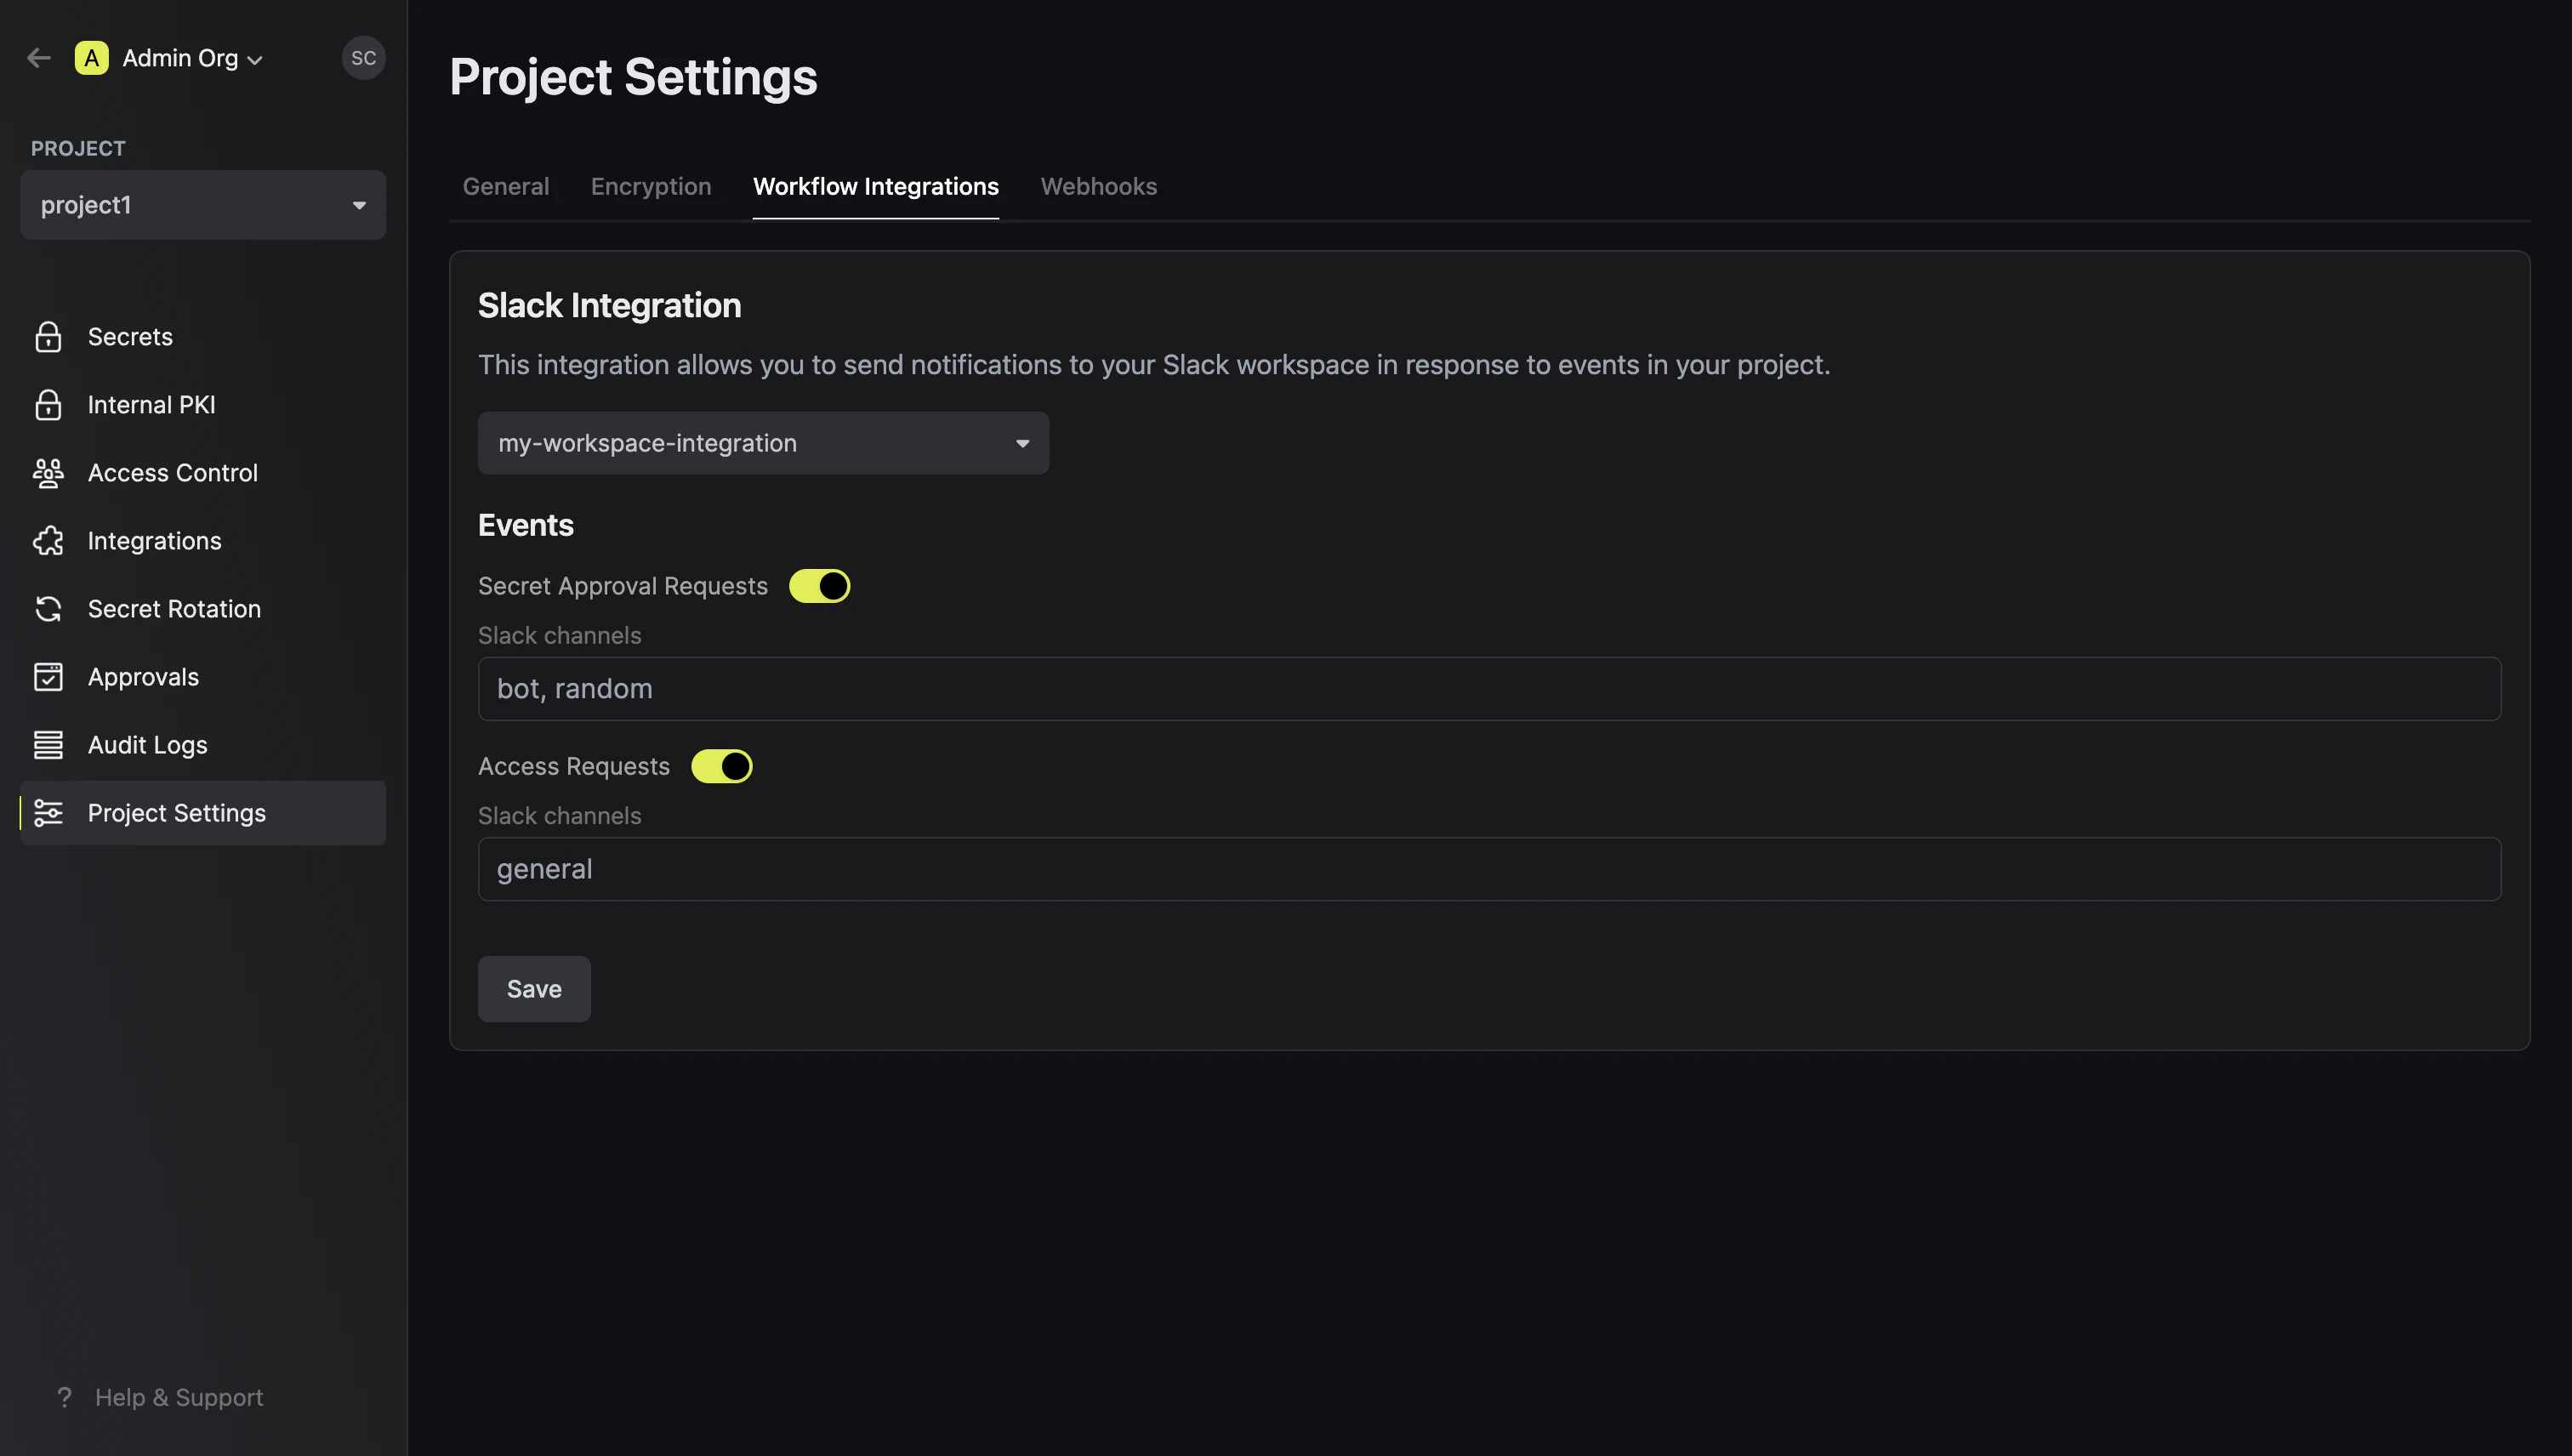Navigate to Access Control

coord(203,473)
